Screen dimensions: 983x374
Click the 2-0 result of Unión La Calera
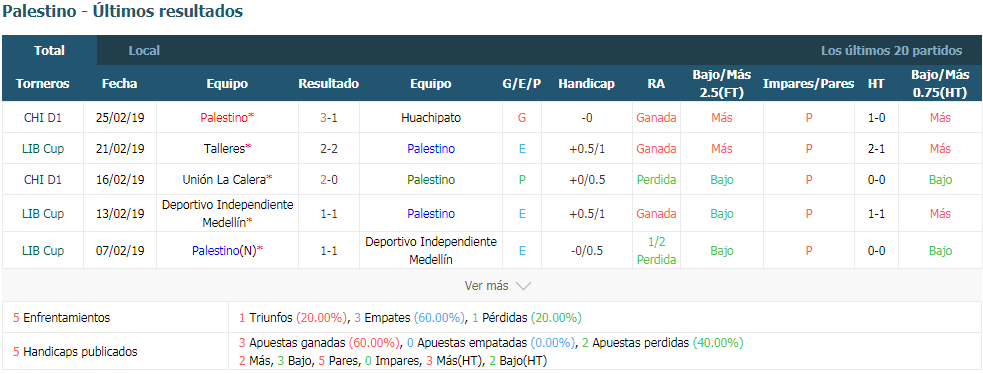tap(329, 179)
